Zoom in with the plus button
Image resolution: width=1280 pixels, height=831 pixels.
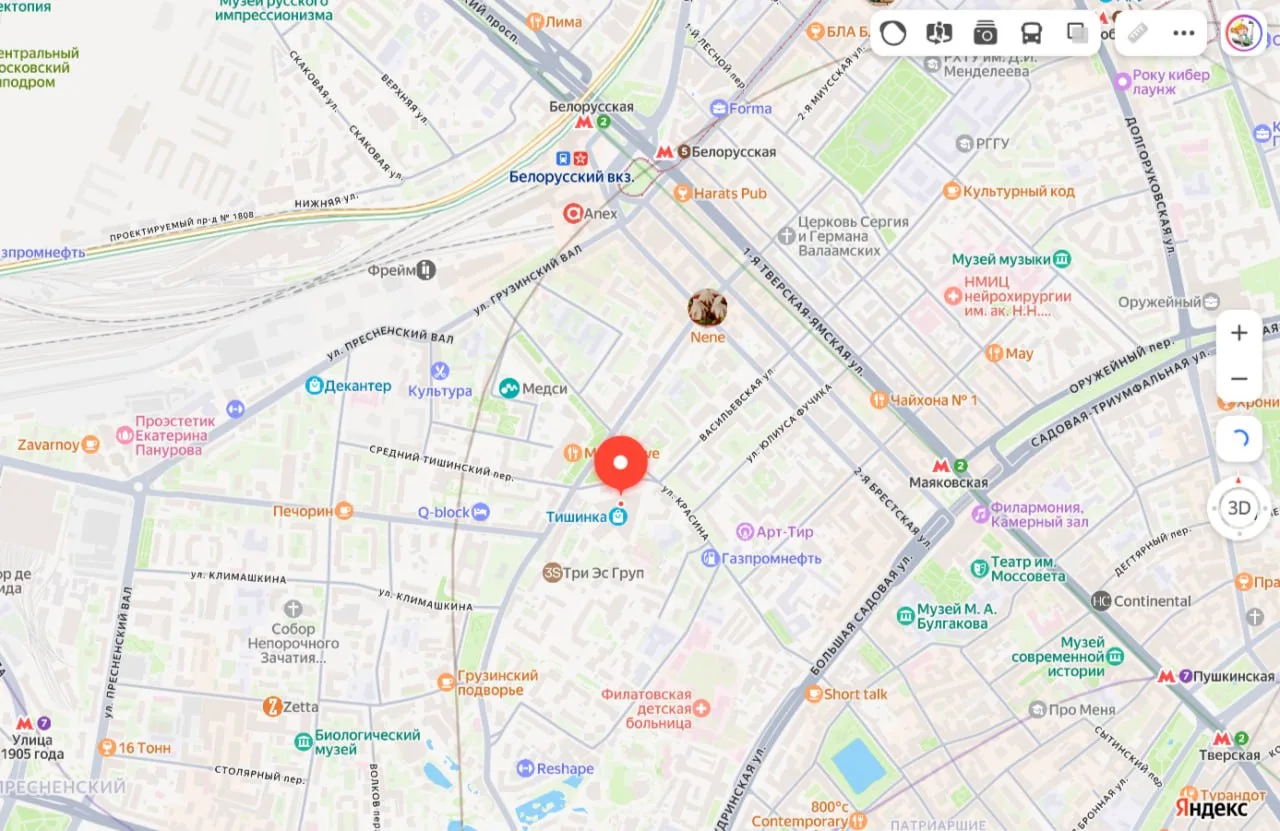1239,333
